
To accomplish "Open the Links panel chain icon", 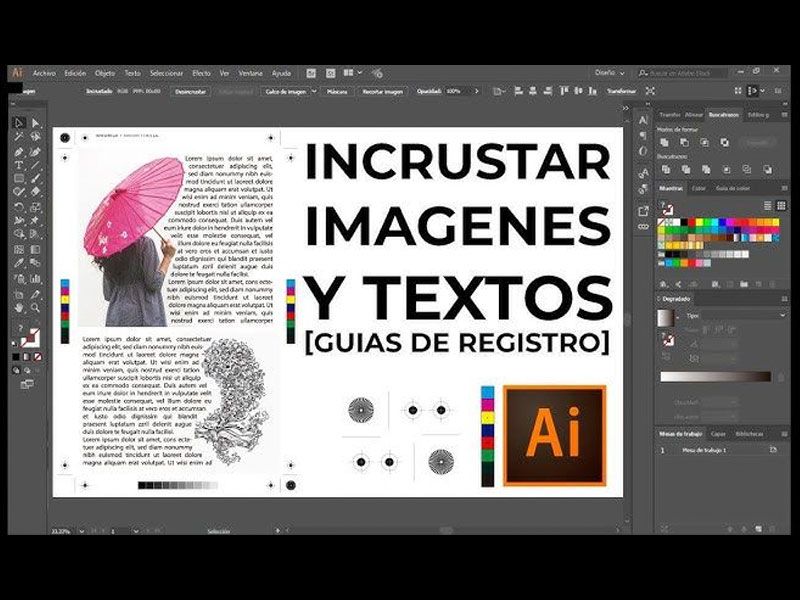I will [x=643, y=226].
